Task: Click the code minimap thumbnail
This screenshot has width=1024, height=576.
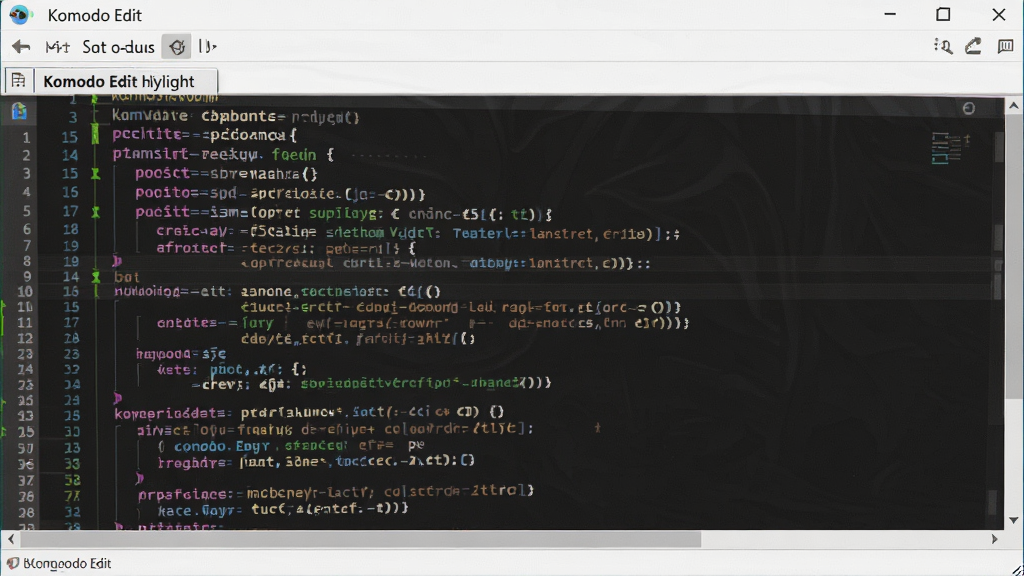Action: tap(950, 148)
